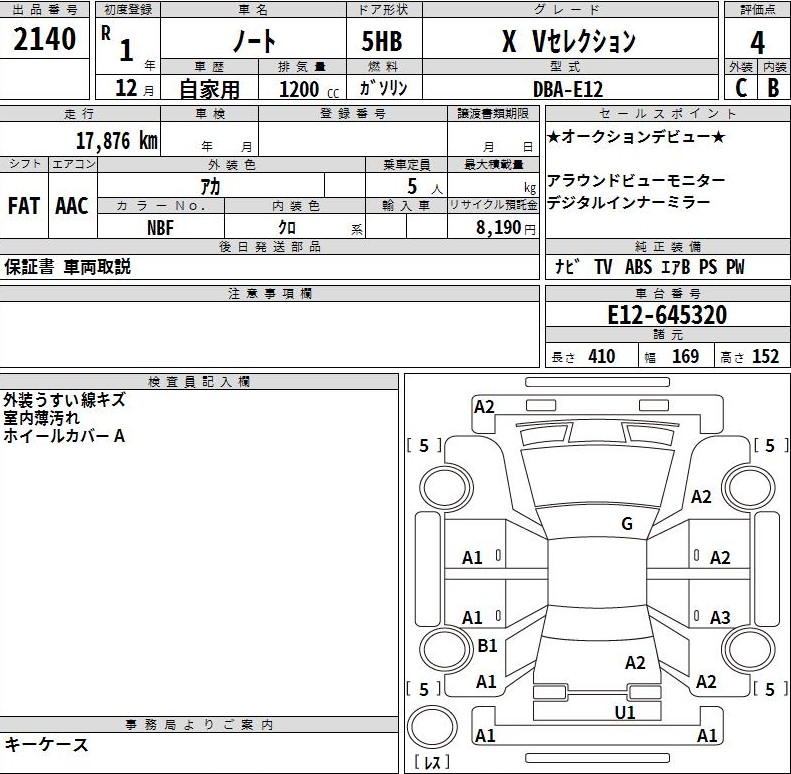
Task: Click model code DBA-E12
Action: coord(568,89)
